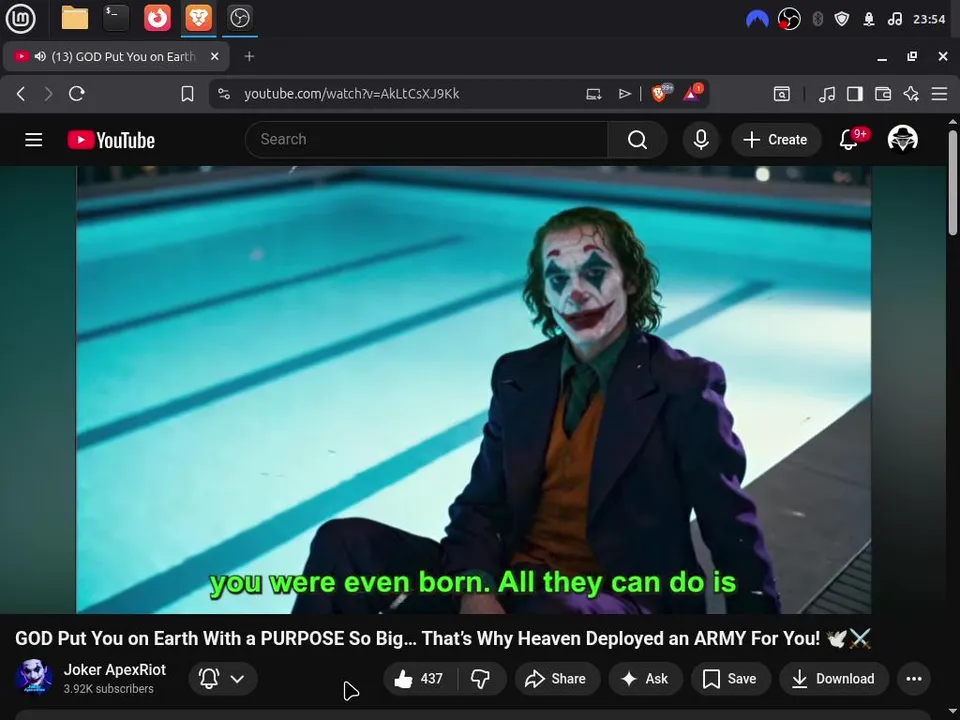Like the video with 437 likes
This screenshot has height=720, width=960.
coord(419,678)
